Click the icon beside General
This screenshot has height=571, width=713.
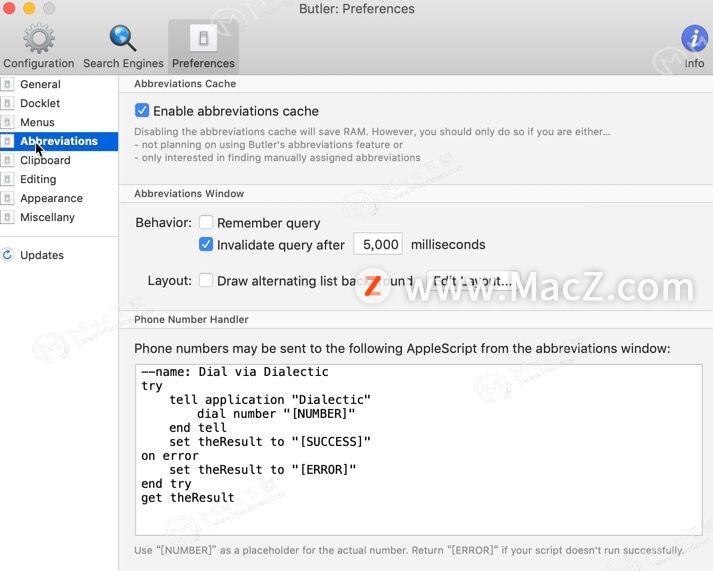point(7,84)
